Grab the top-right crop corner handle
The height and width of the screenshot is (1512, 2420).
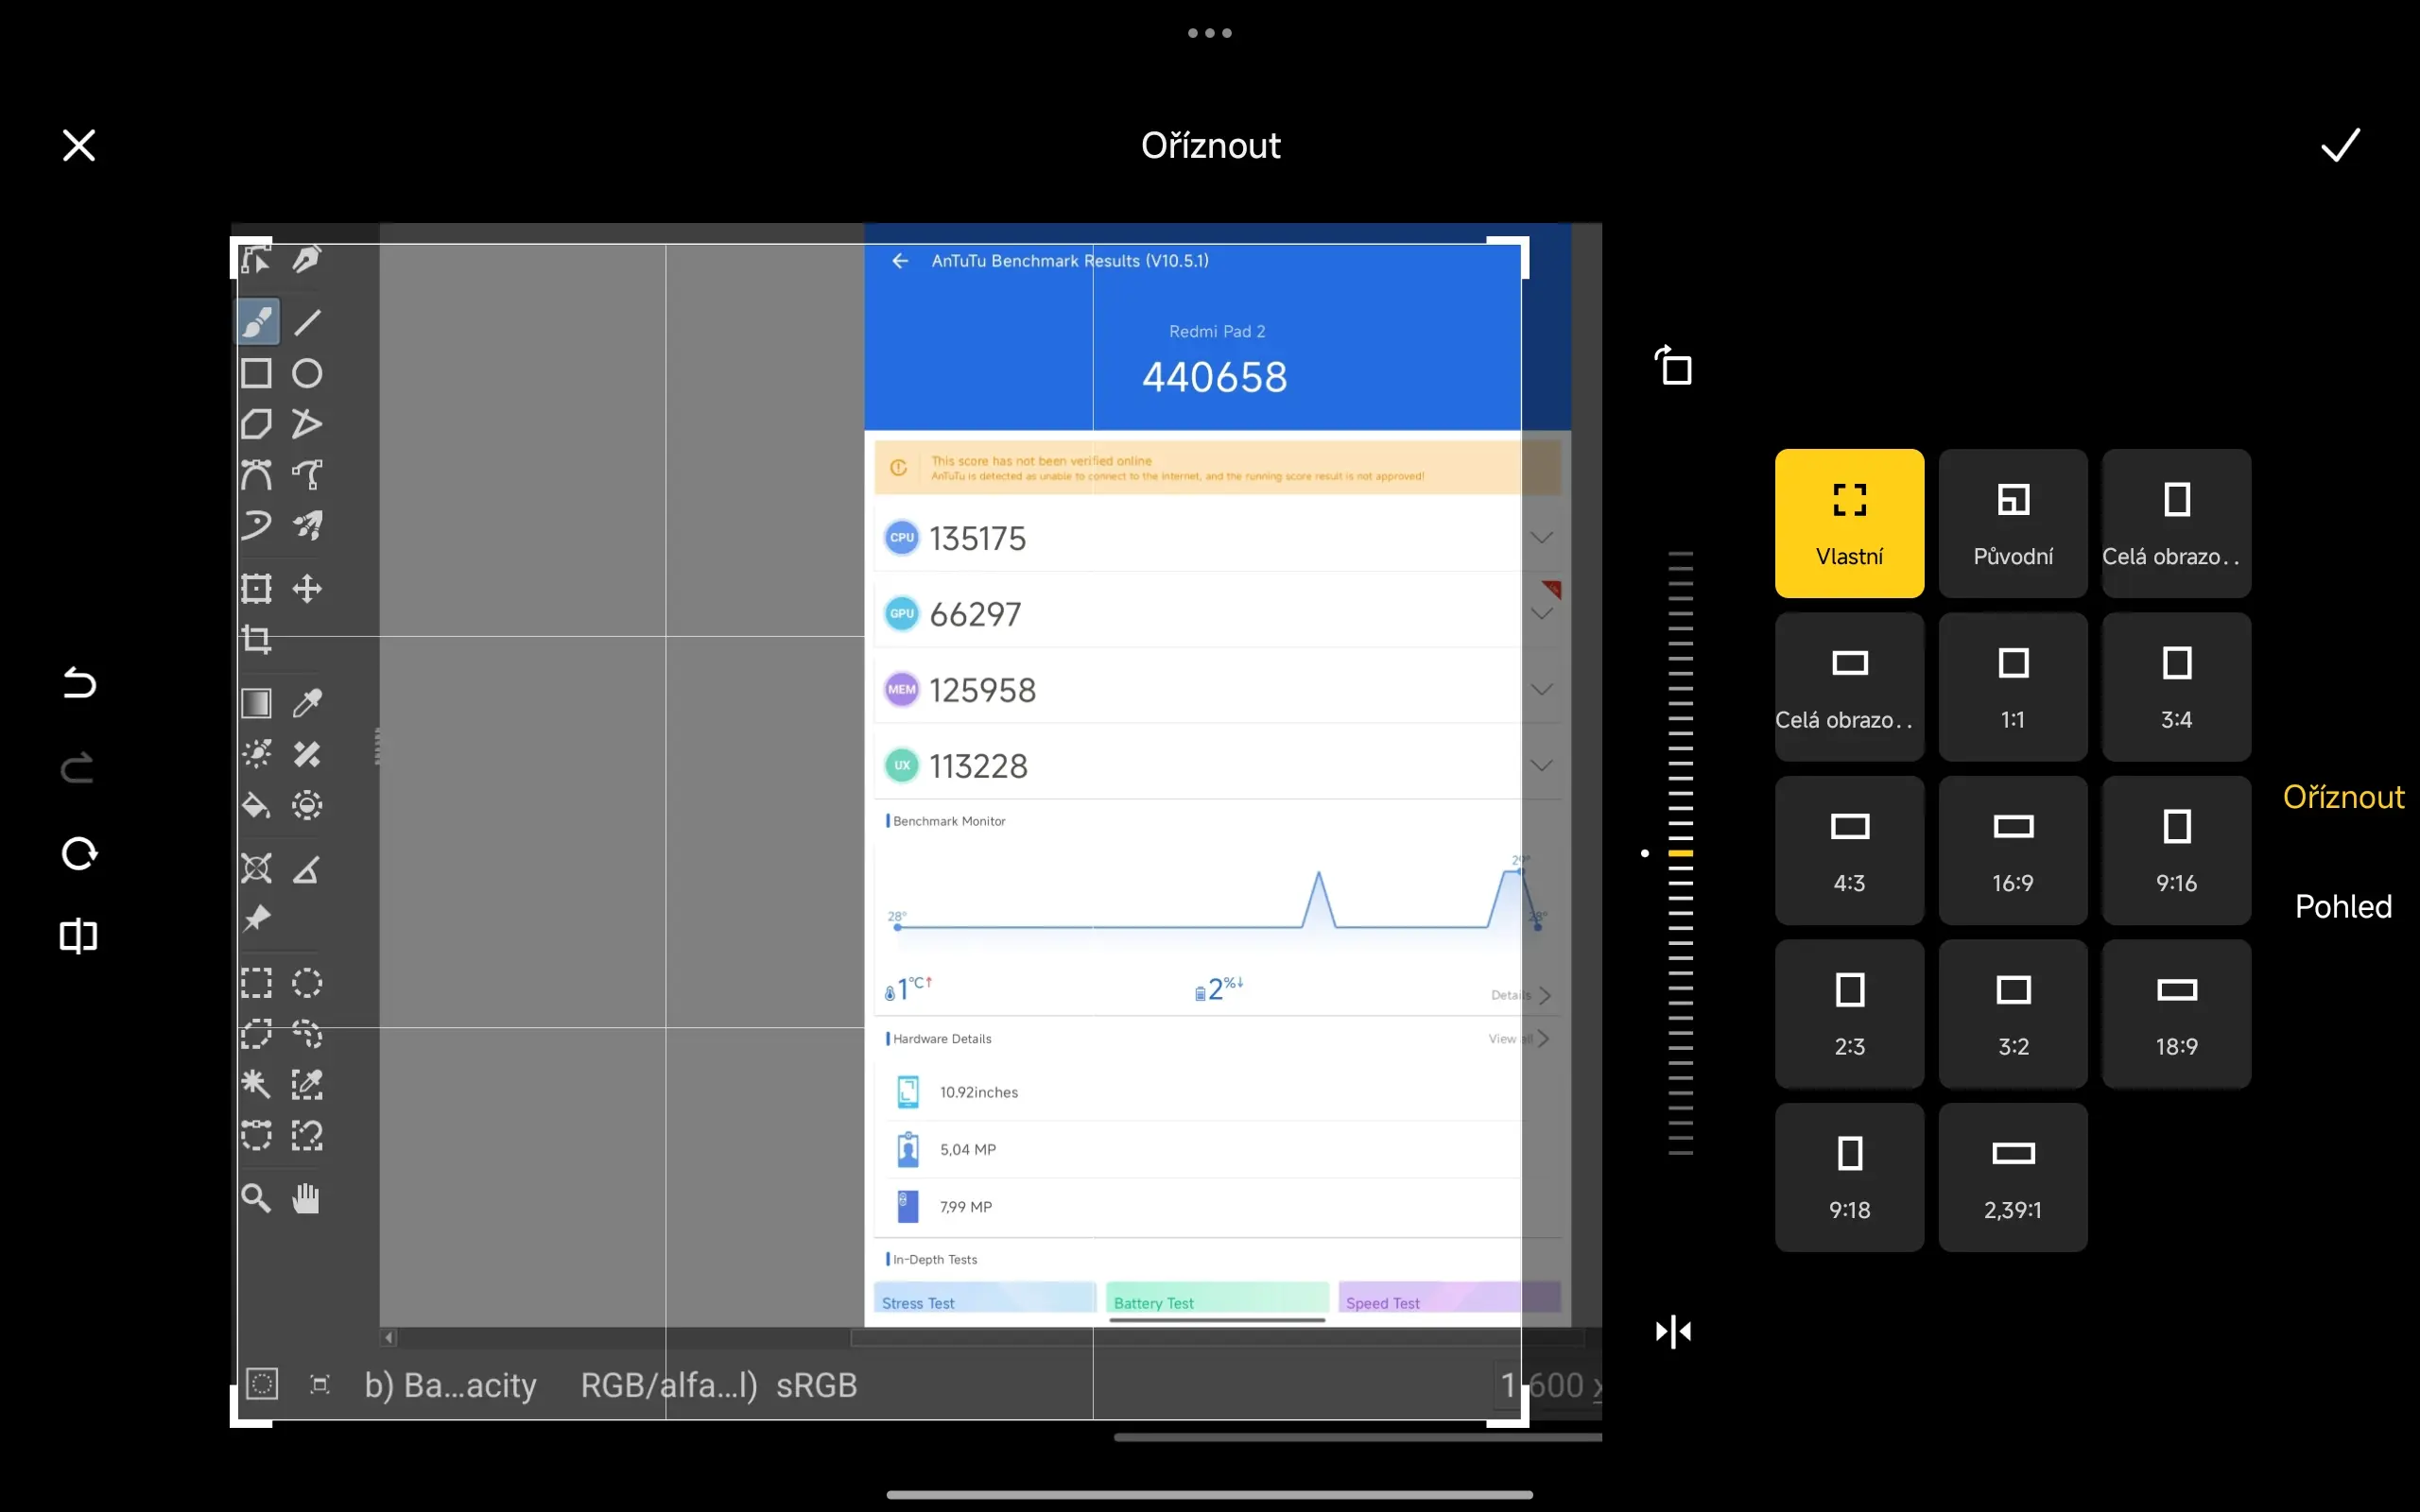[x=1509, y=256]
